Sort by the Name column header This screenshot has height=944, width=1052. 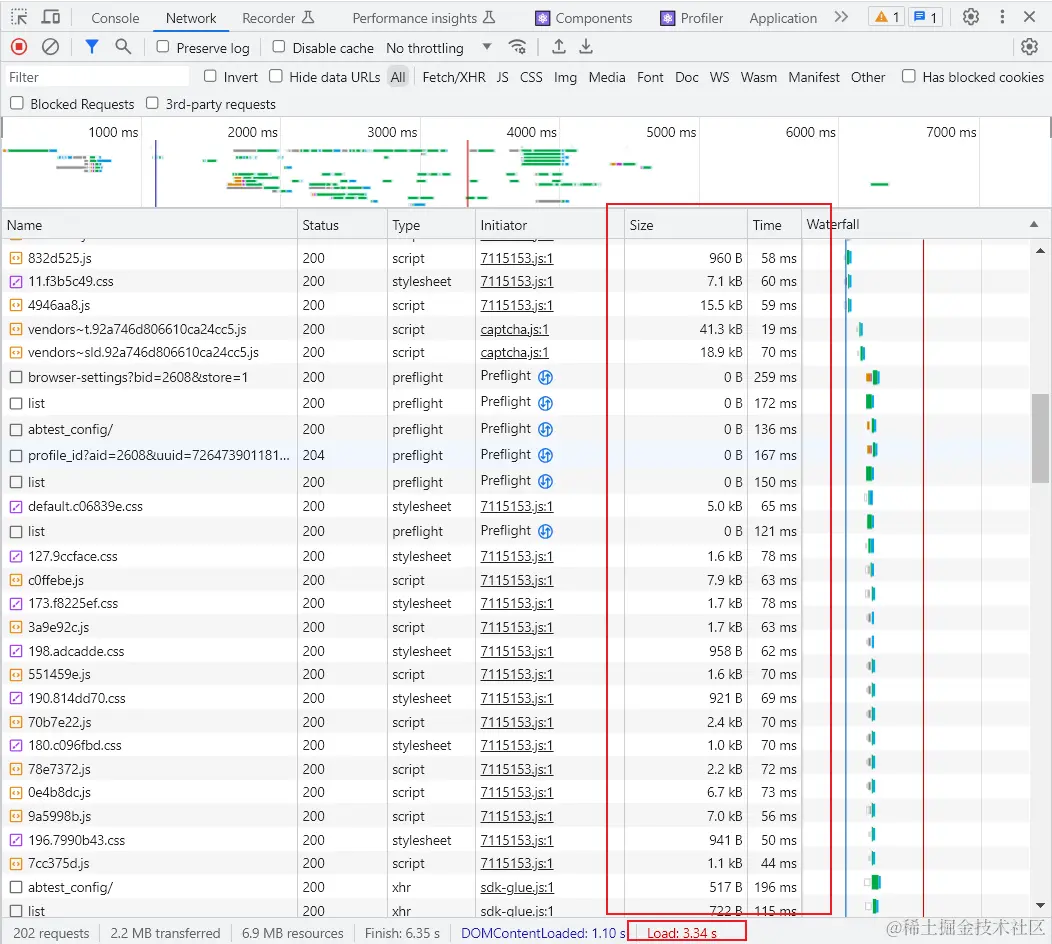click(x=149, y=225)
